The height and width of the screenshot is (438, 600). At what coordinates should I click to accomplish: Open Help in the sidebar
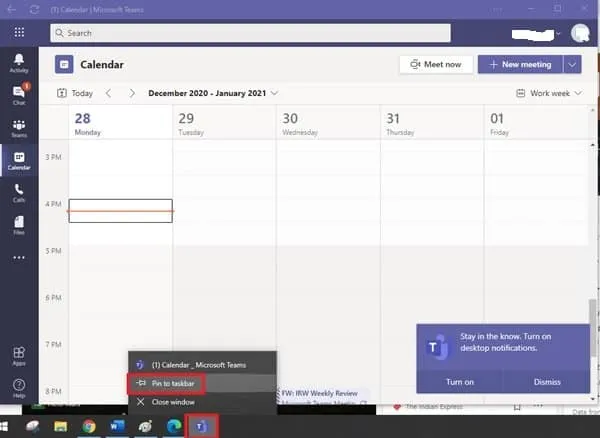point(18,388)
